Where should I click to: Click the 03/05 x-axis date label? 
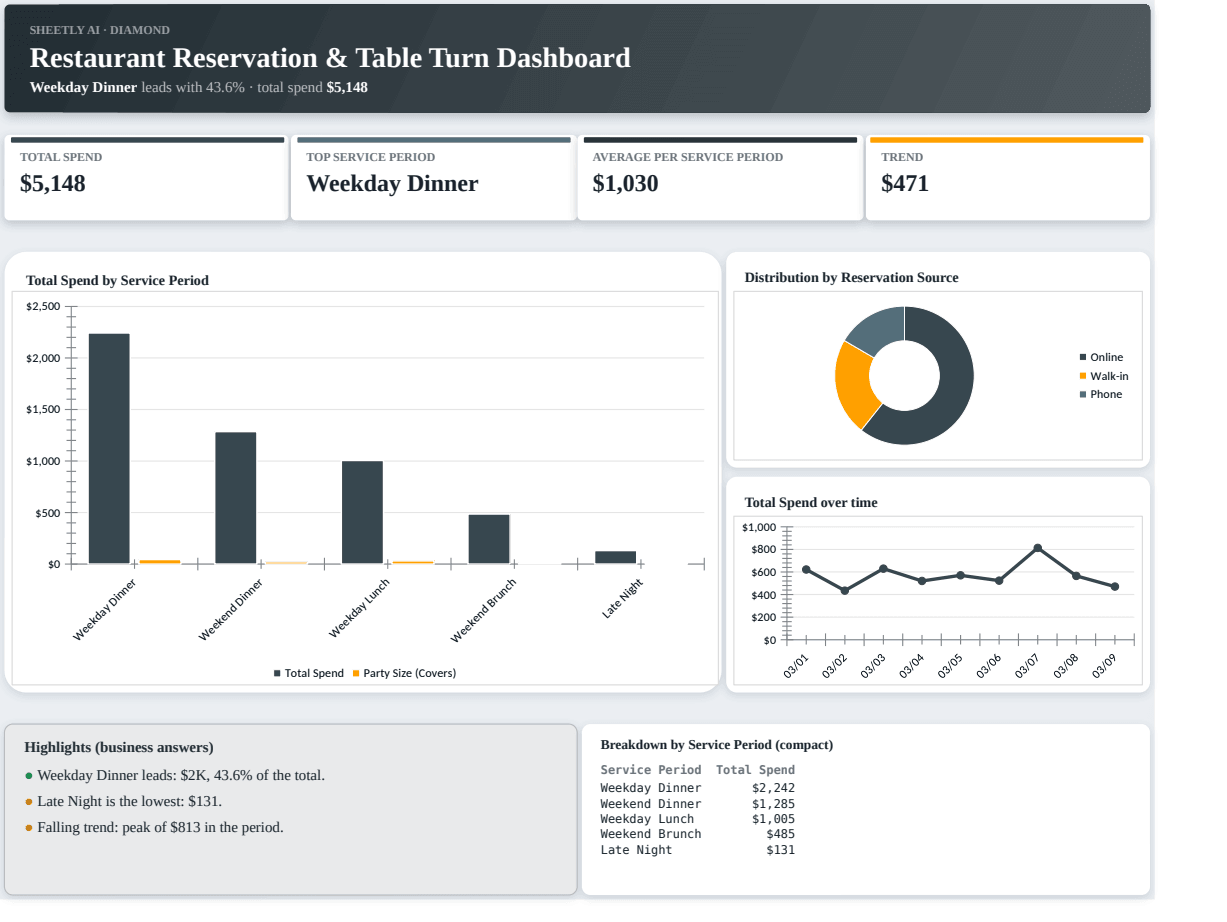(x=950, y=666)
